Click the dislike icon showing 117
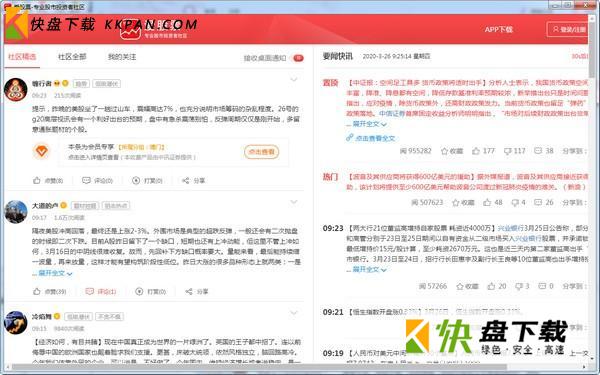600x375 pixels. 507,151
